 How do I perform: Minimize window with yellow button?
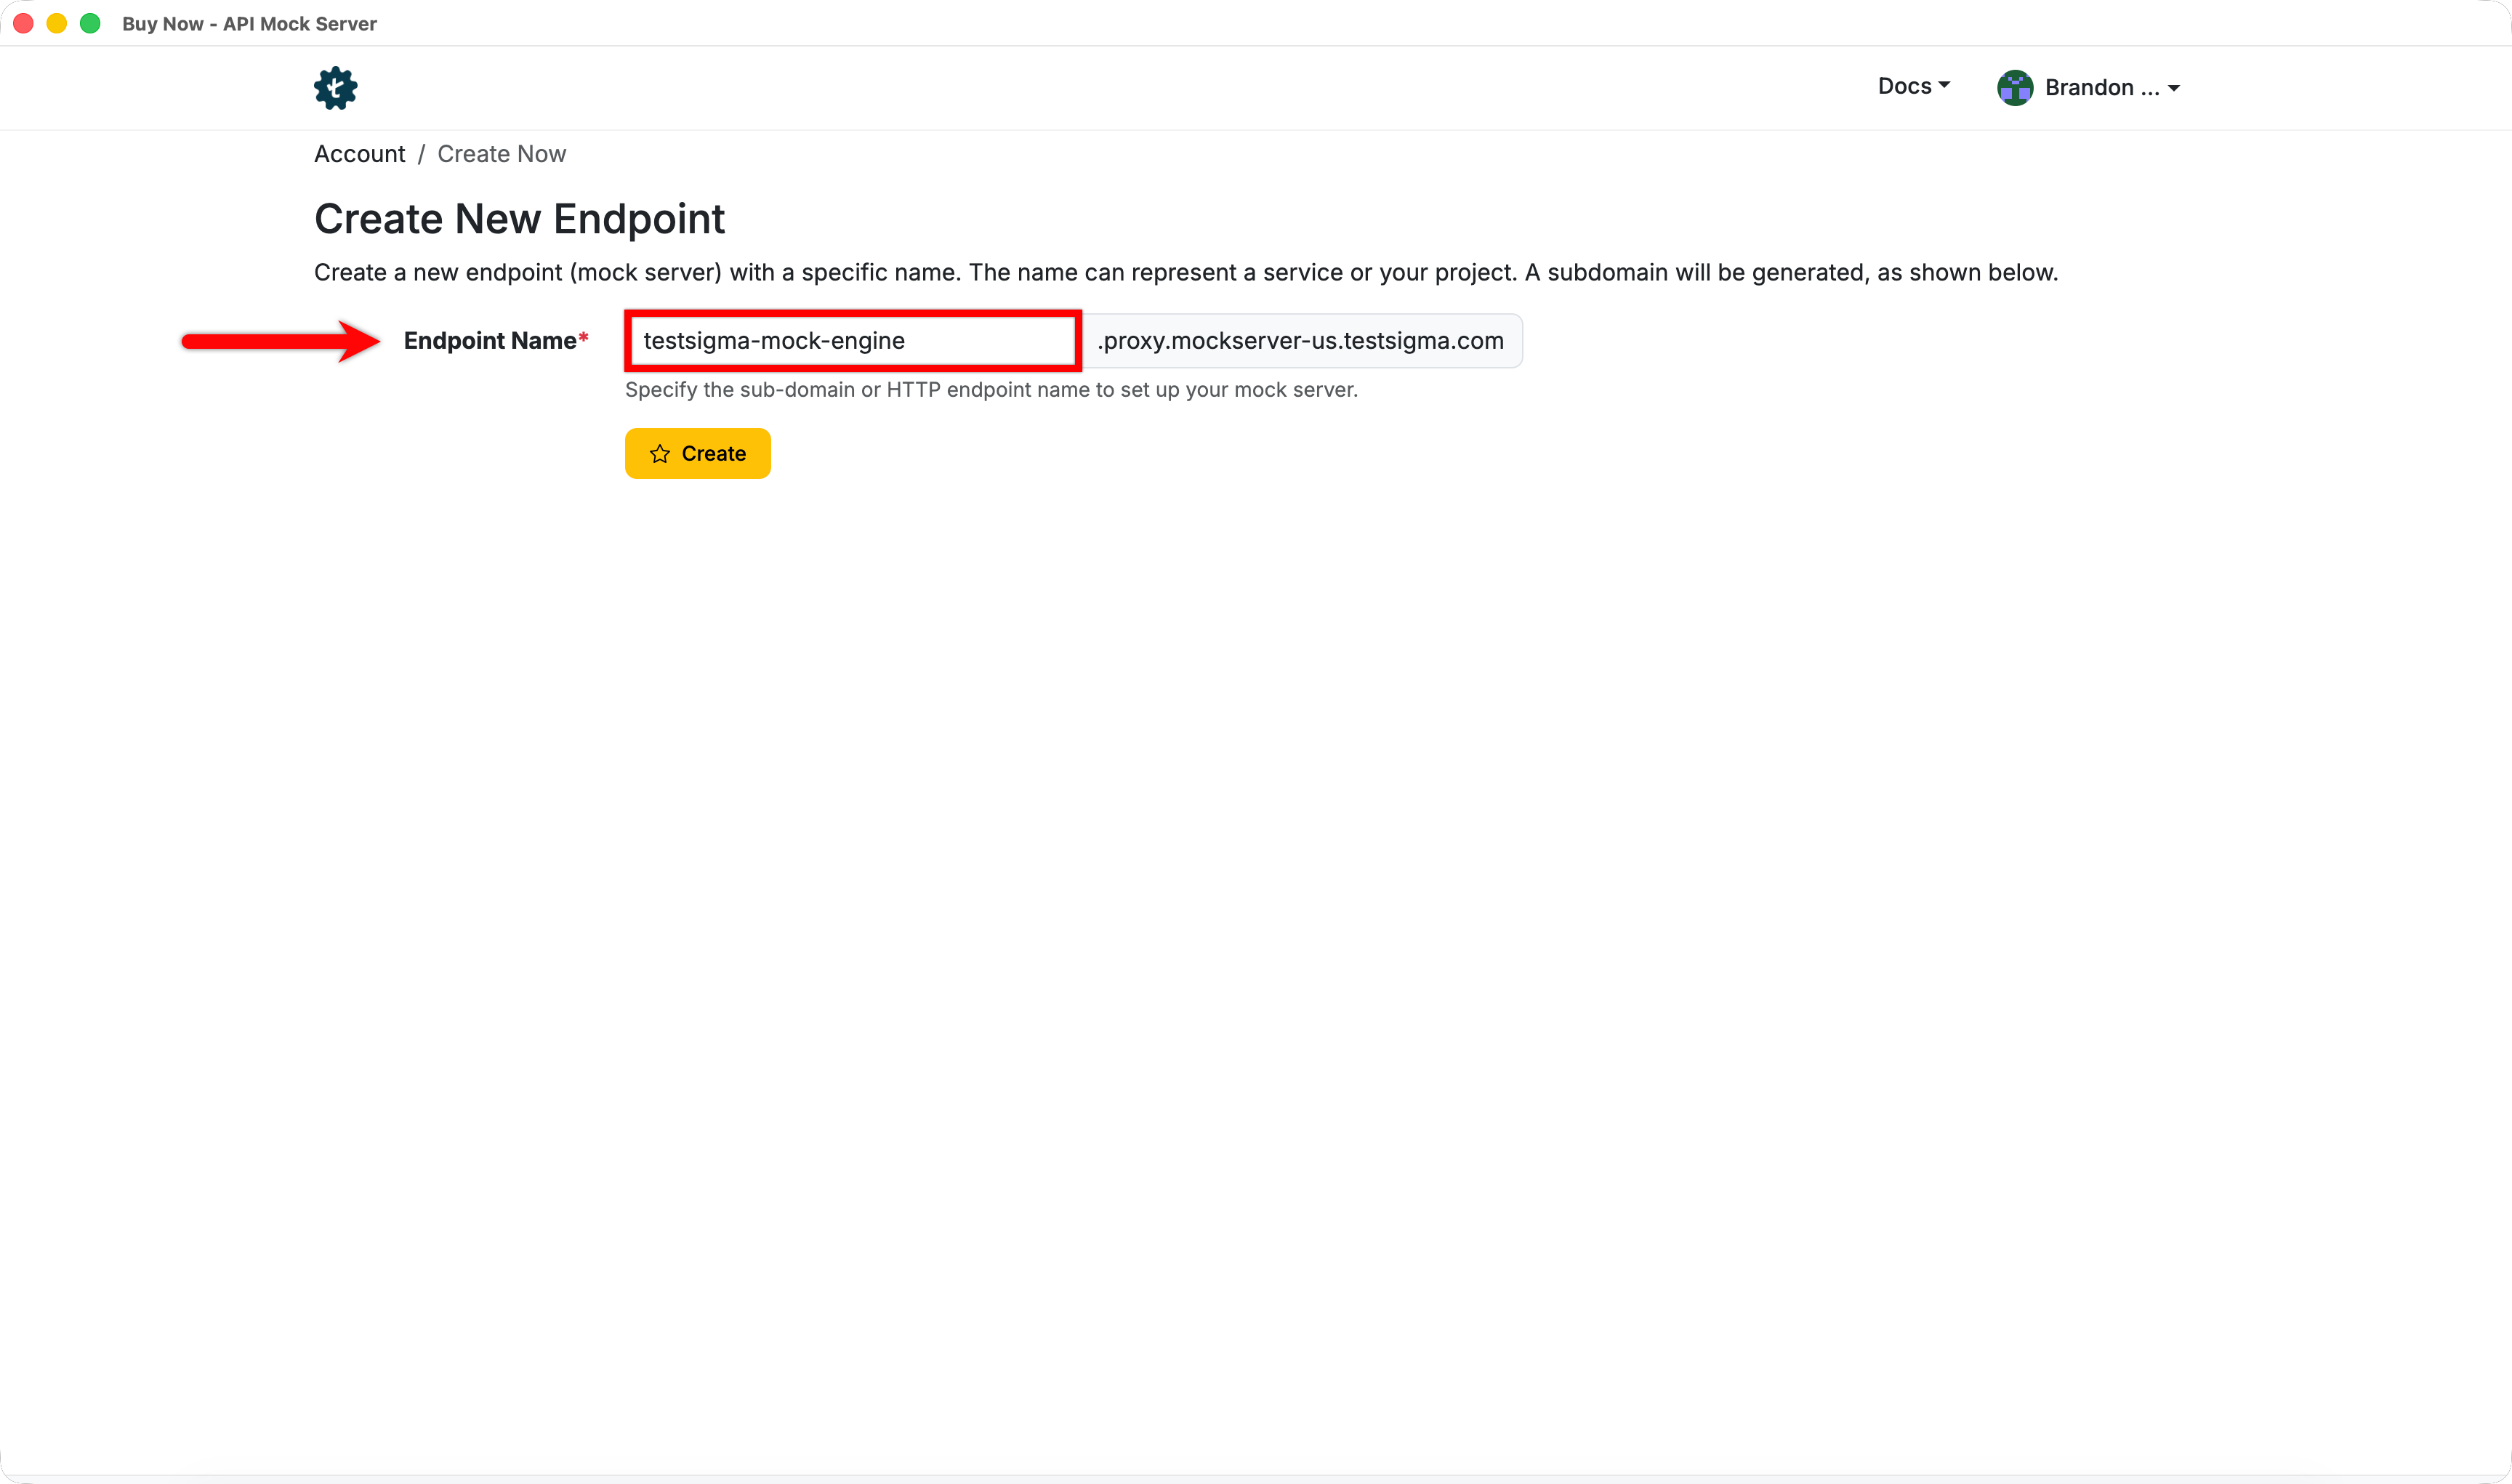pyautogui.click(x=57, y=23)
